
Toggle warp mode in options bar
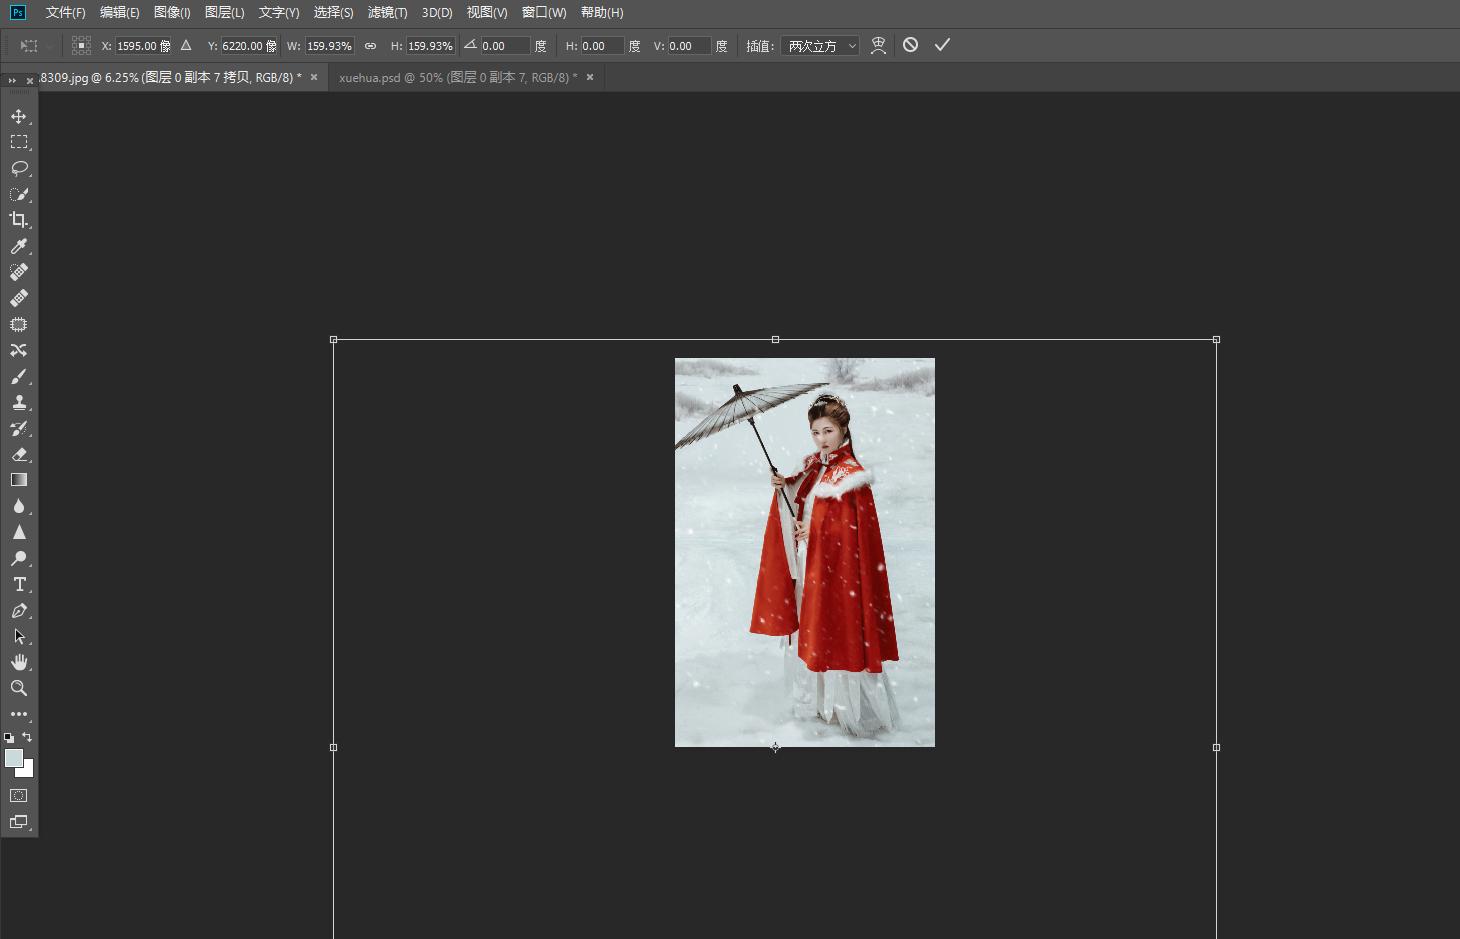(x=878, y=46)
